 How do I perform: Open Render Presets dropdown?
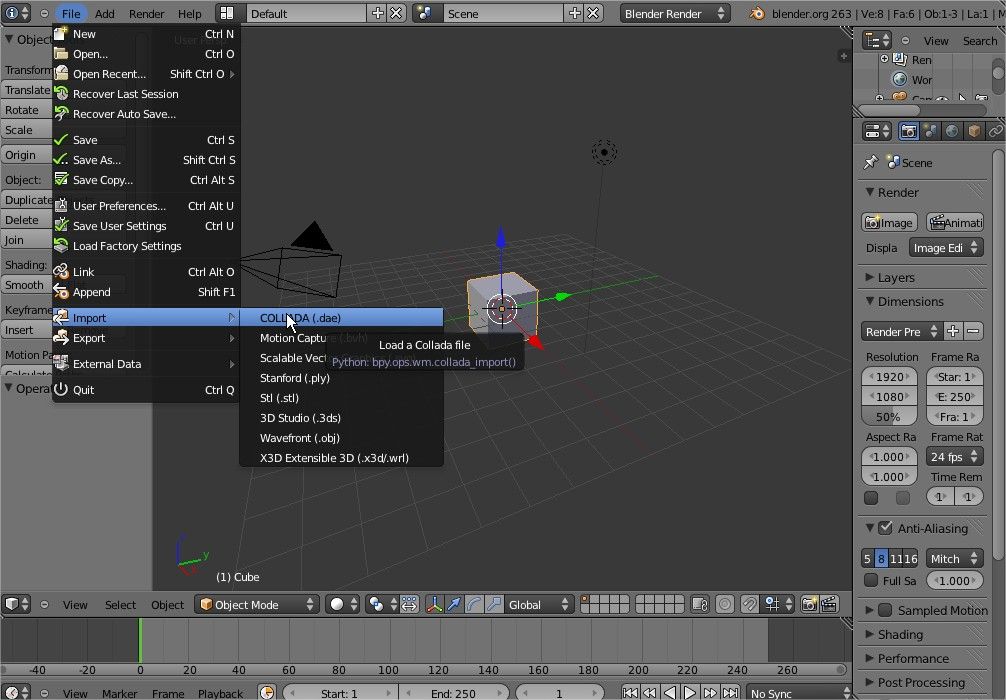tap(901, 332)
